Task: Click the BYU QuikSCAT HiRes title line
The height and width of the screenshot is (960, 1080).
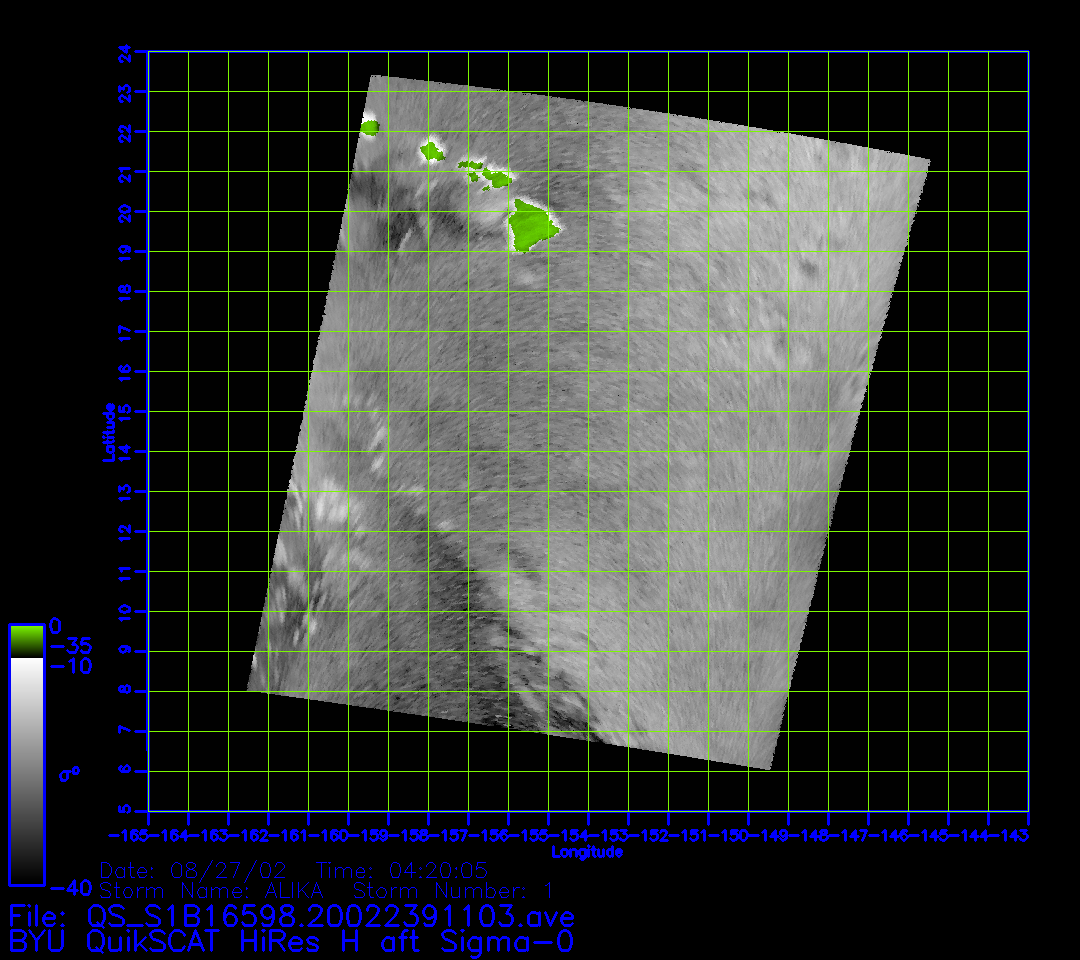Action: pyautogui.click(x=290, y=941)
